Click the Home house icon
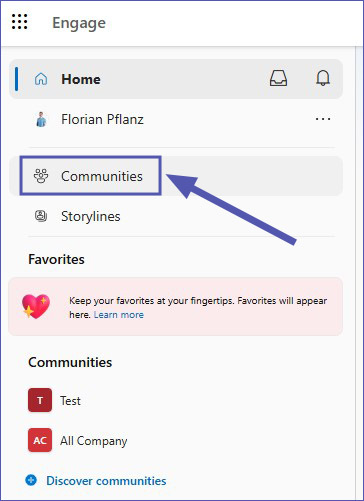This screenshot has width=364, height=501. pyautogui.click(x=41, y=79)
